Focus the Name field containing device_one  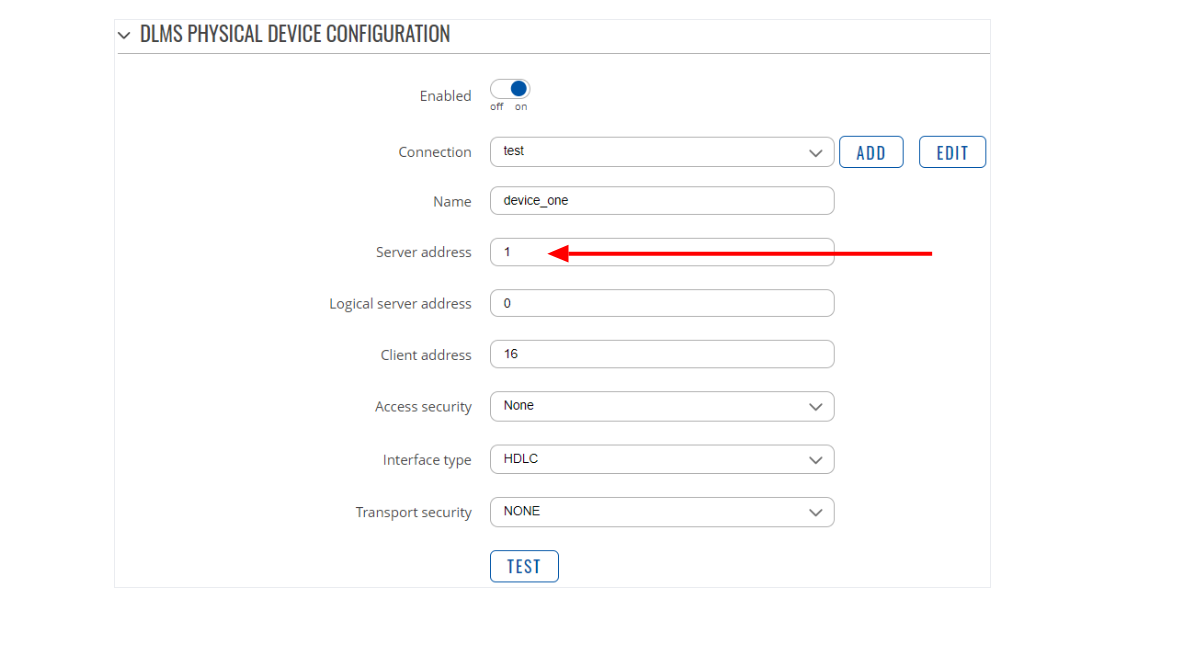point(661,200)
